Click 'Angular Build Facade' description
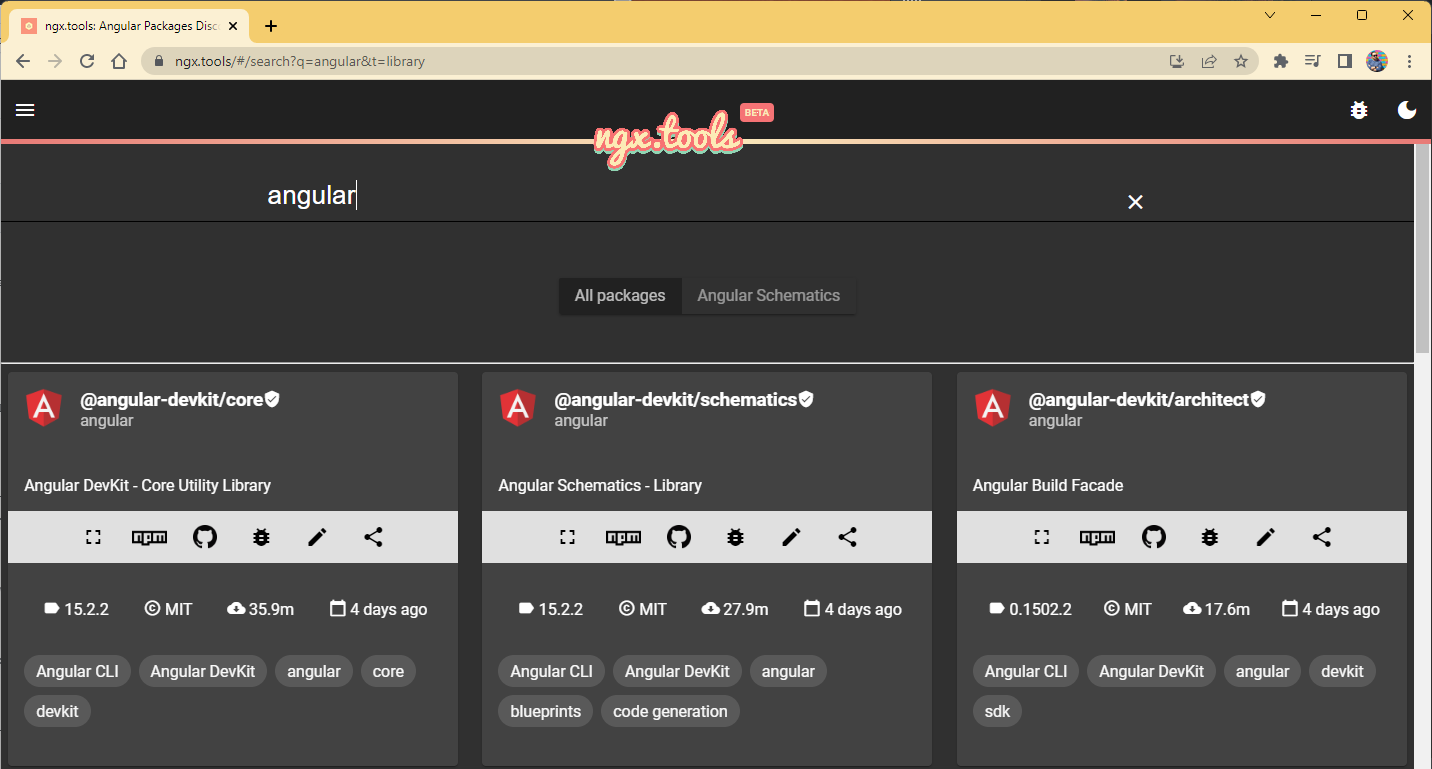This screenshot has width=1432, height=769. pos(1048,485)
